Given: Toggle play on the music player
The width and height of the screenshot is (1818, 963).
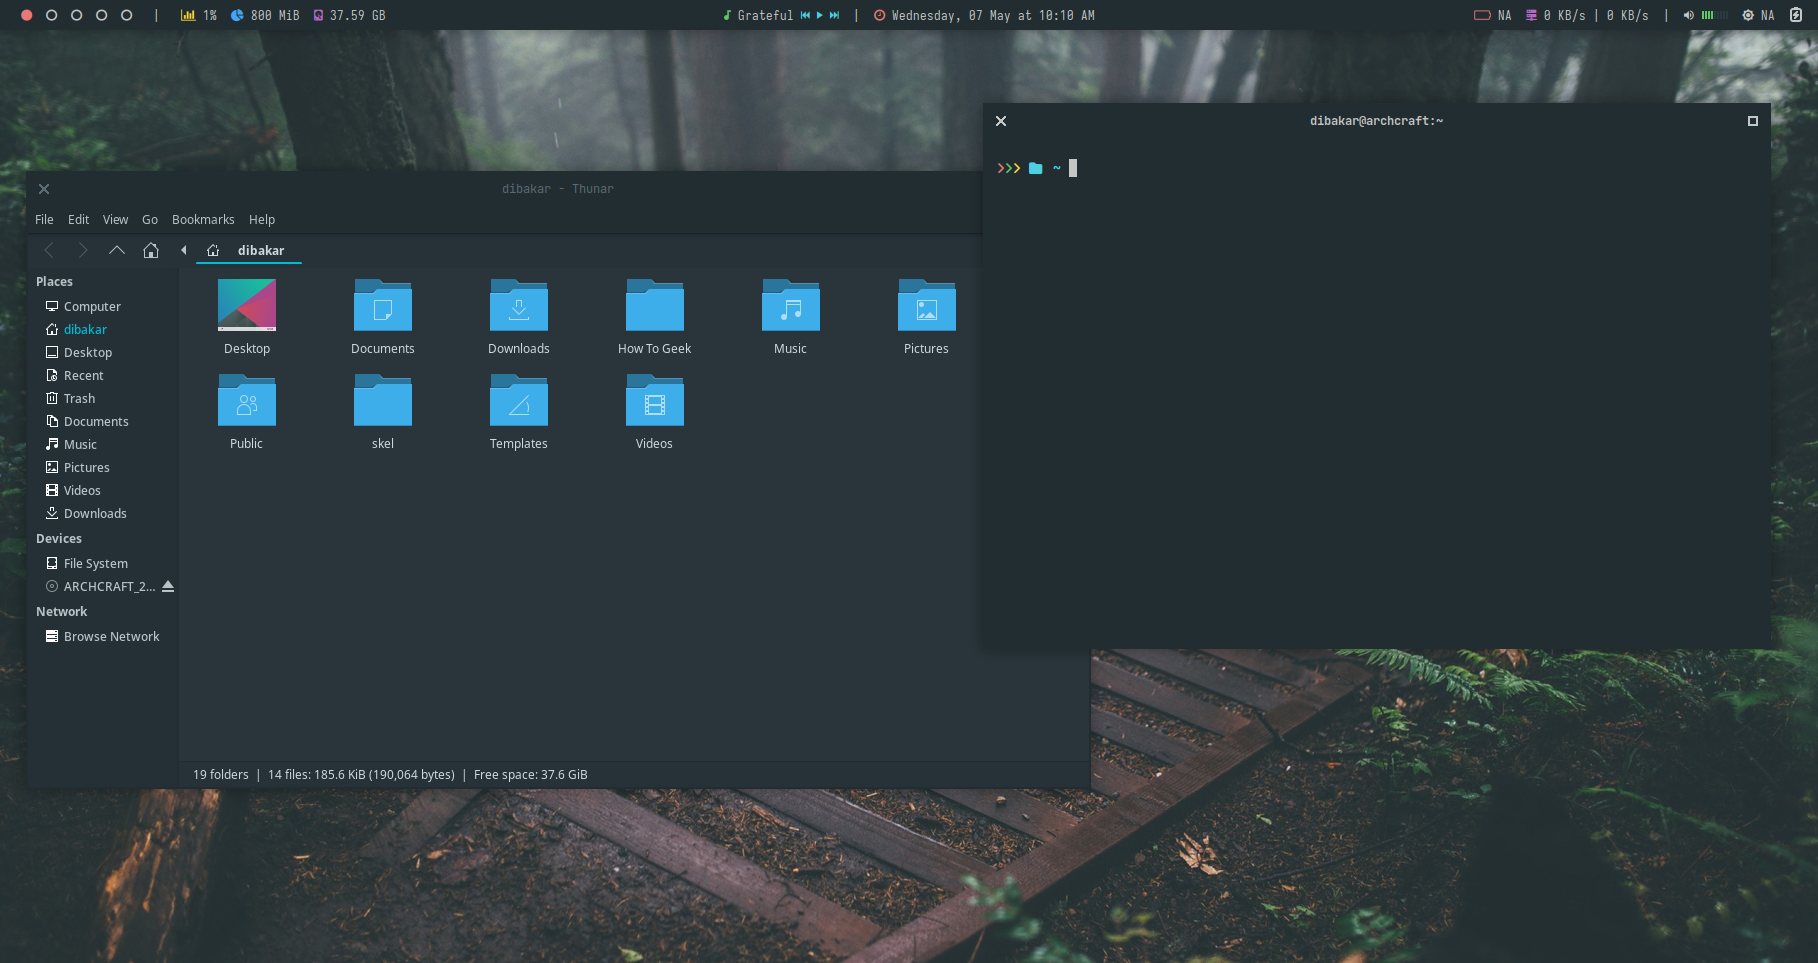Looking at the screenshot, I should [820, 15].
